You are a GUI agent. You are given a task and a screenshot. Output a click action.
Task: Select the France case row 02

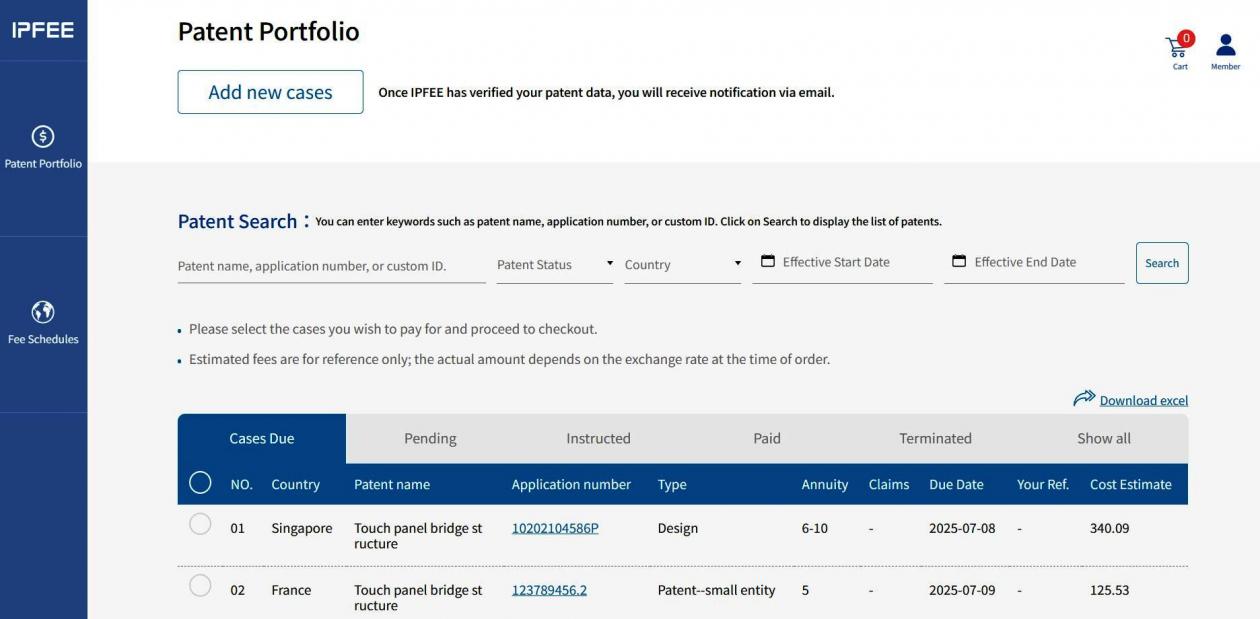pos(200,586)
